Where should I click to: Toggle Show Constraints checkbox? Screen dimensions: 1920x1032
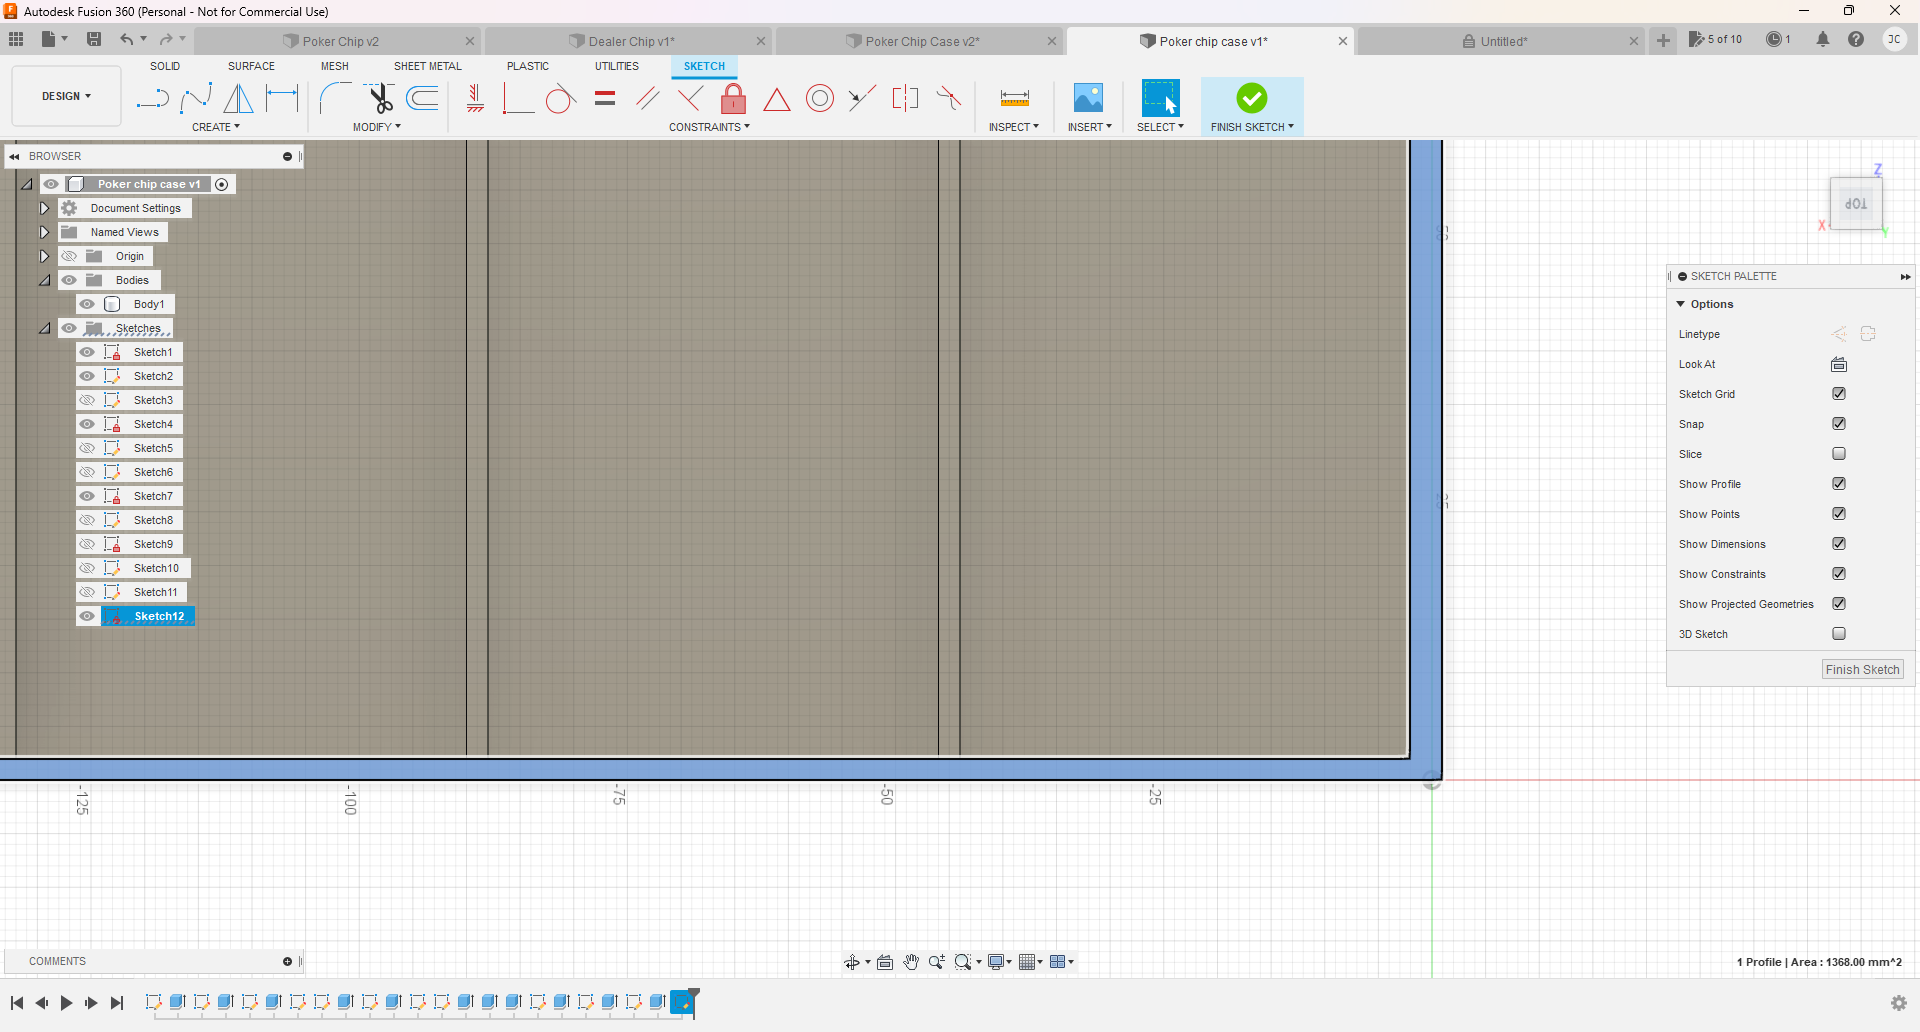tap(1839, 574)
